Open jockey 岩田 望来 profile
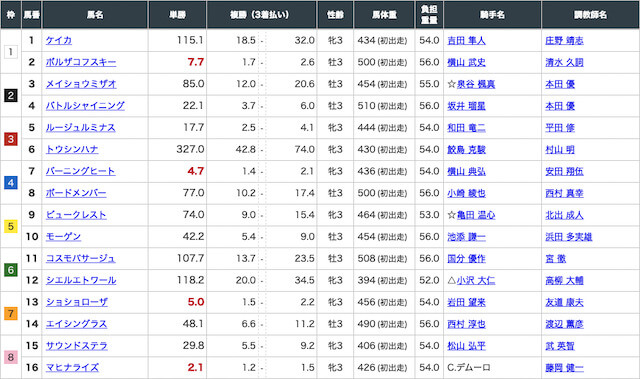The width and height of the screenshot is (640, 379). pyautogui.click(x=467, y=302)
